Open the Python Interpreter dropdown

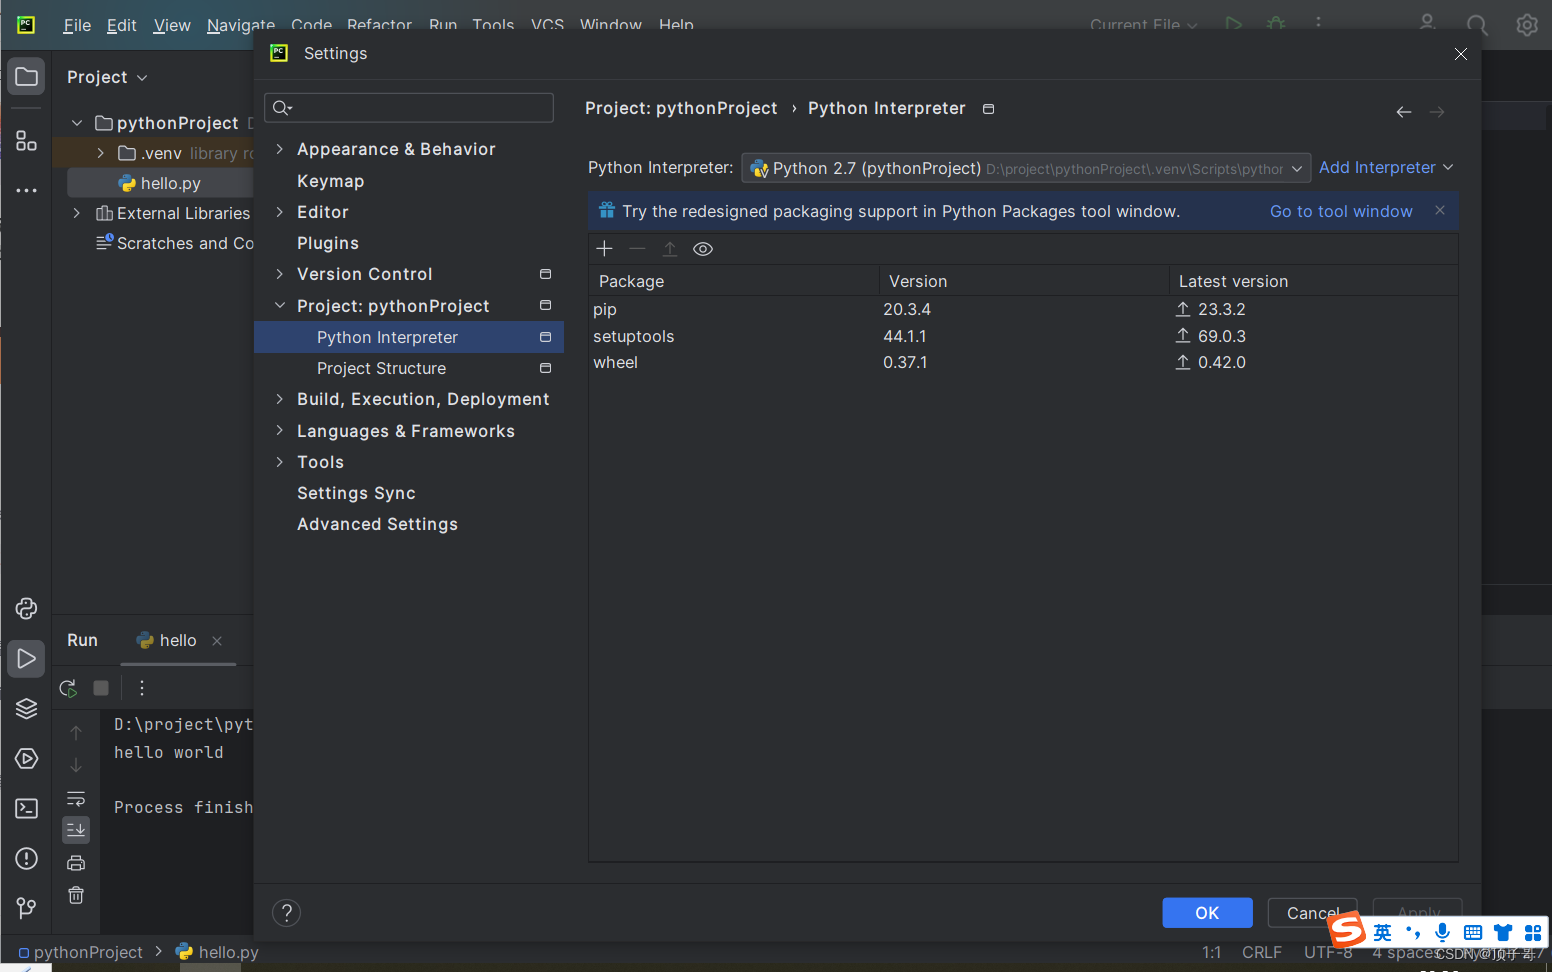[x=1026, y=168]
